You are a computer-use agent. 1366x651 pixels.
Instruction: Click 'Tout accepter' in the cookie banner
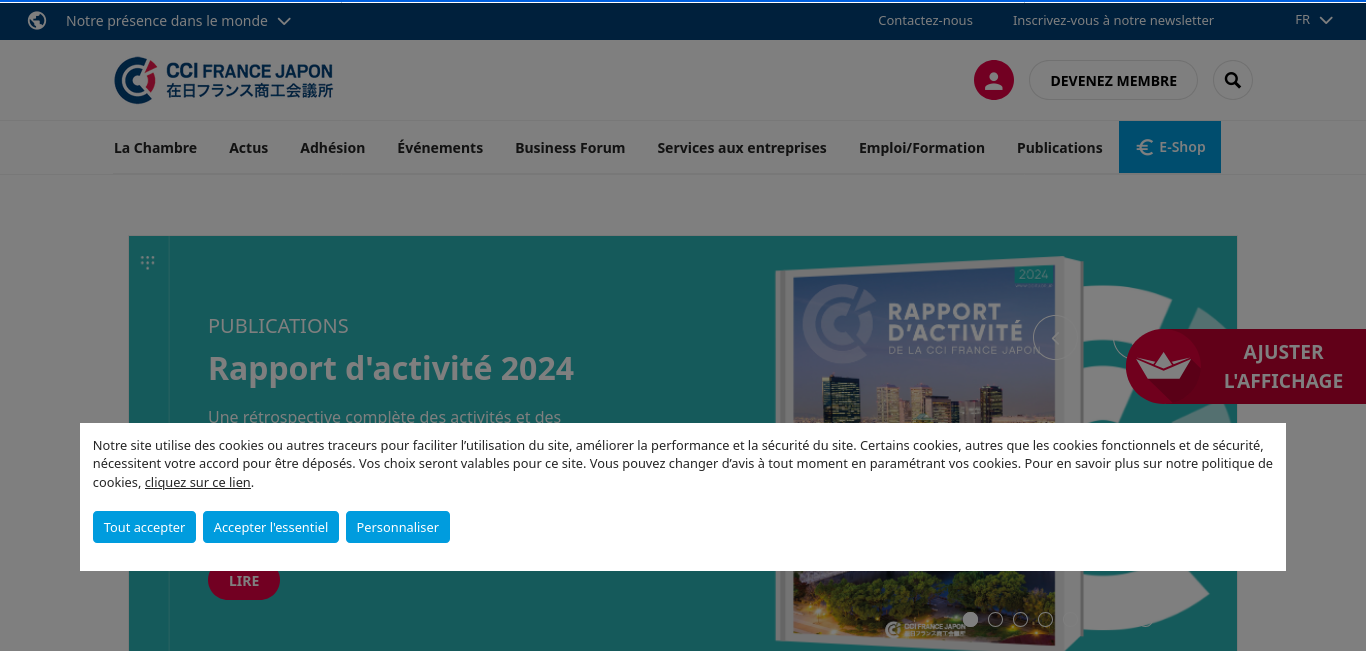click(x=144, y=527)
